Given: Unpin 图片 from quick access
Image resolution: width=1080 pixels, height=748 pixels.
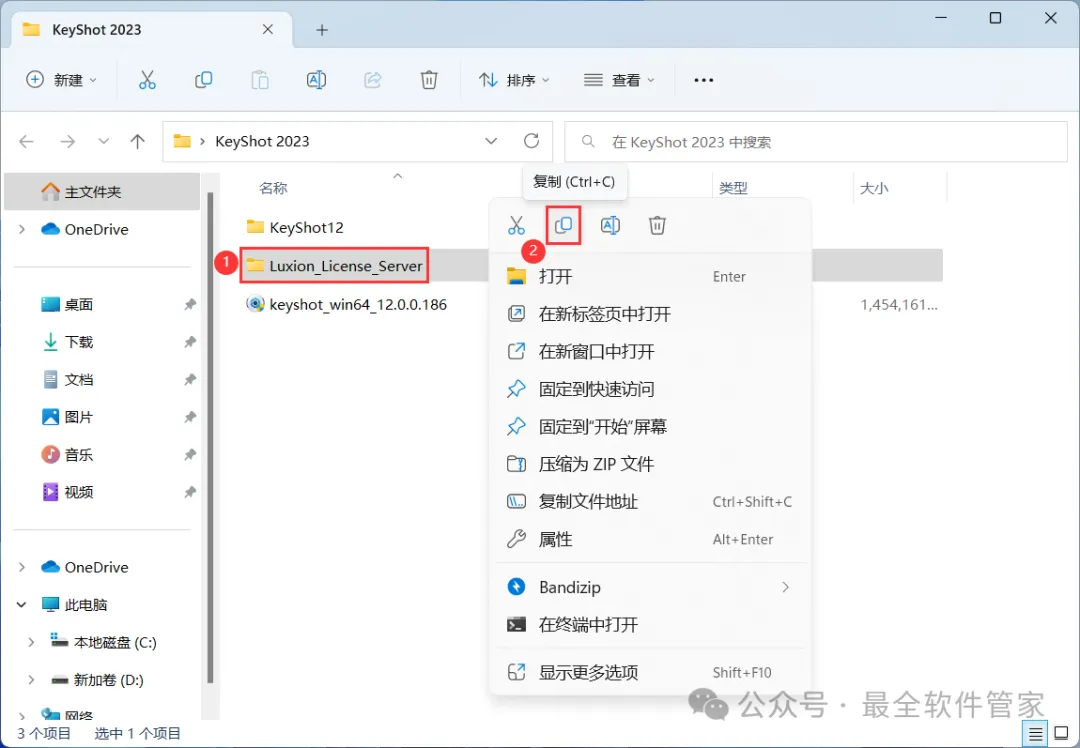Looking at the screenshot, I should 190,417.
